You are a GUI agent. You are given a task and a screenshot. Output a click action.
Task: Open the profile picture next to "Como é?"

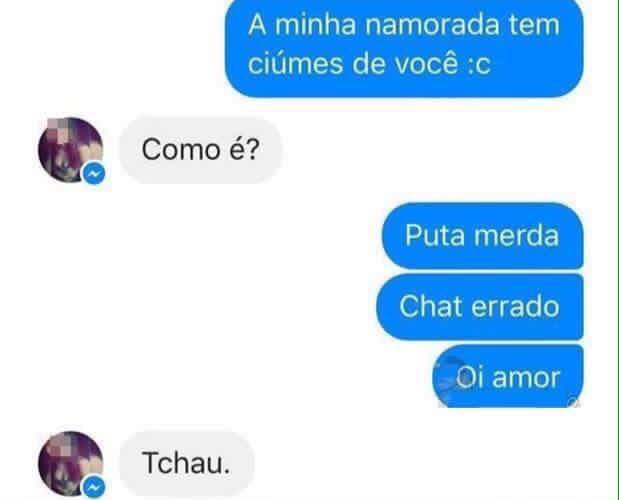click(x=70, y=150)
